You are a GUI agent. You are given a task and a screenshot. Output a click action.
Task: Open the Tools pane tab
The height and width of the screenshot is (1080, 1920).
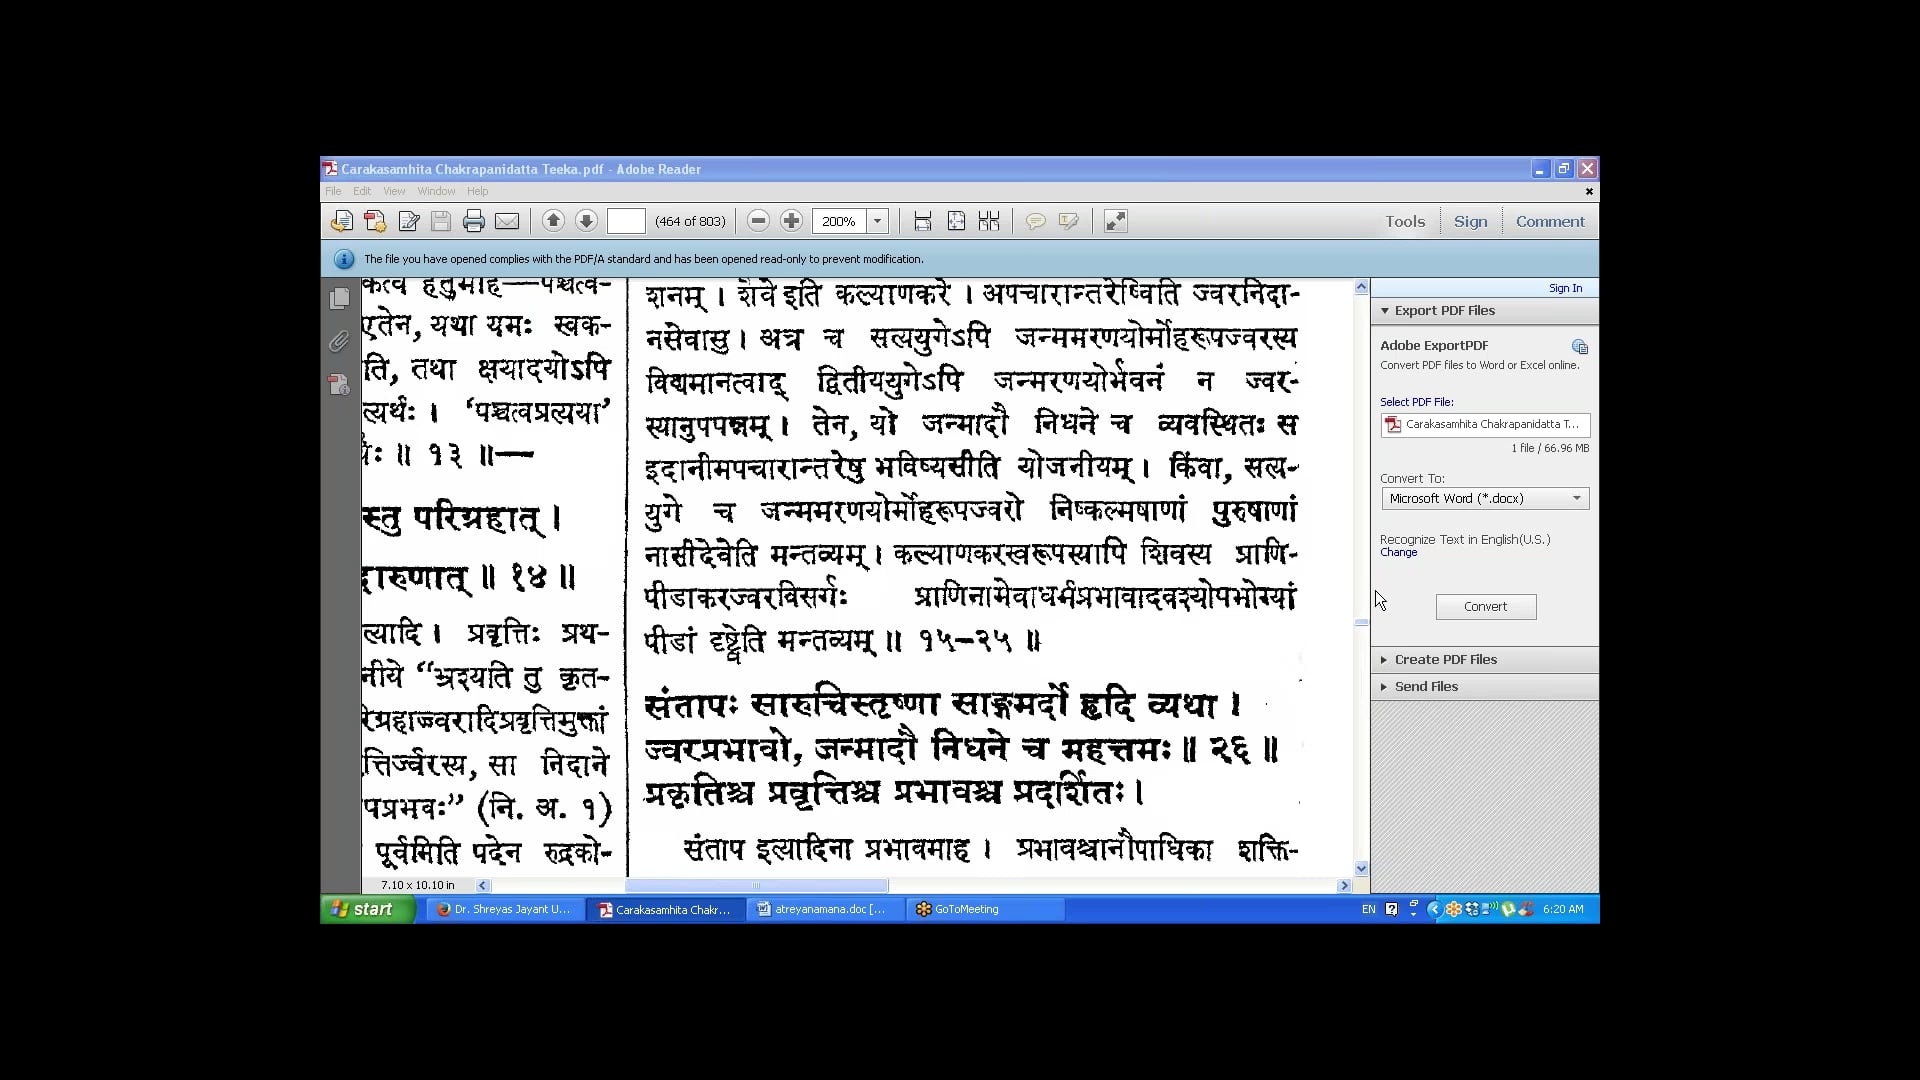click(x=1404, y=222)
